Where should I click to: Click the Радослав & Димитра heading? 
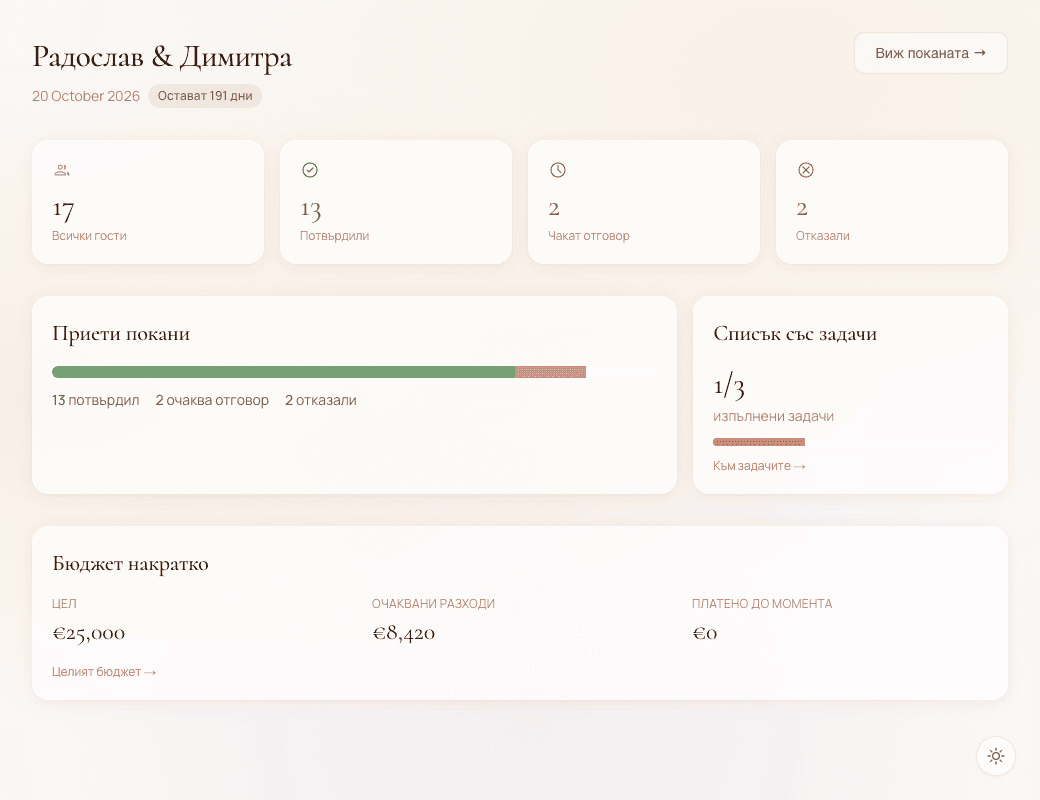pos(162,57)
